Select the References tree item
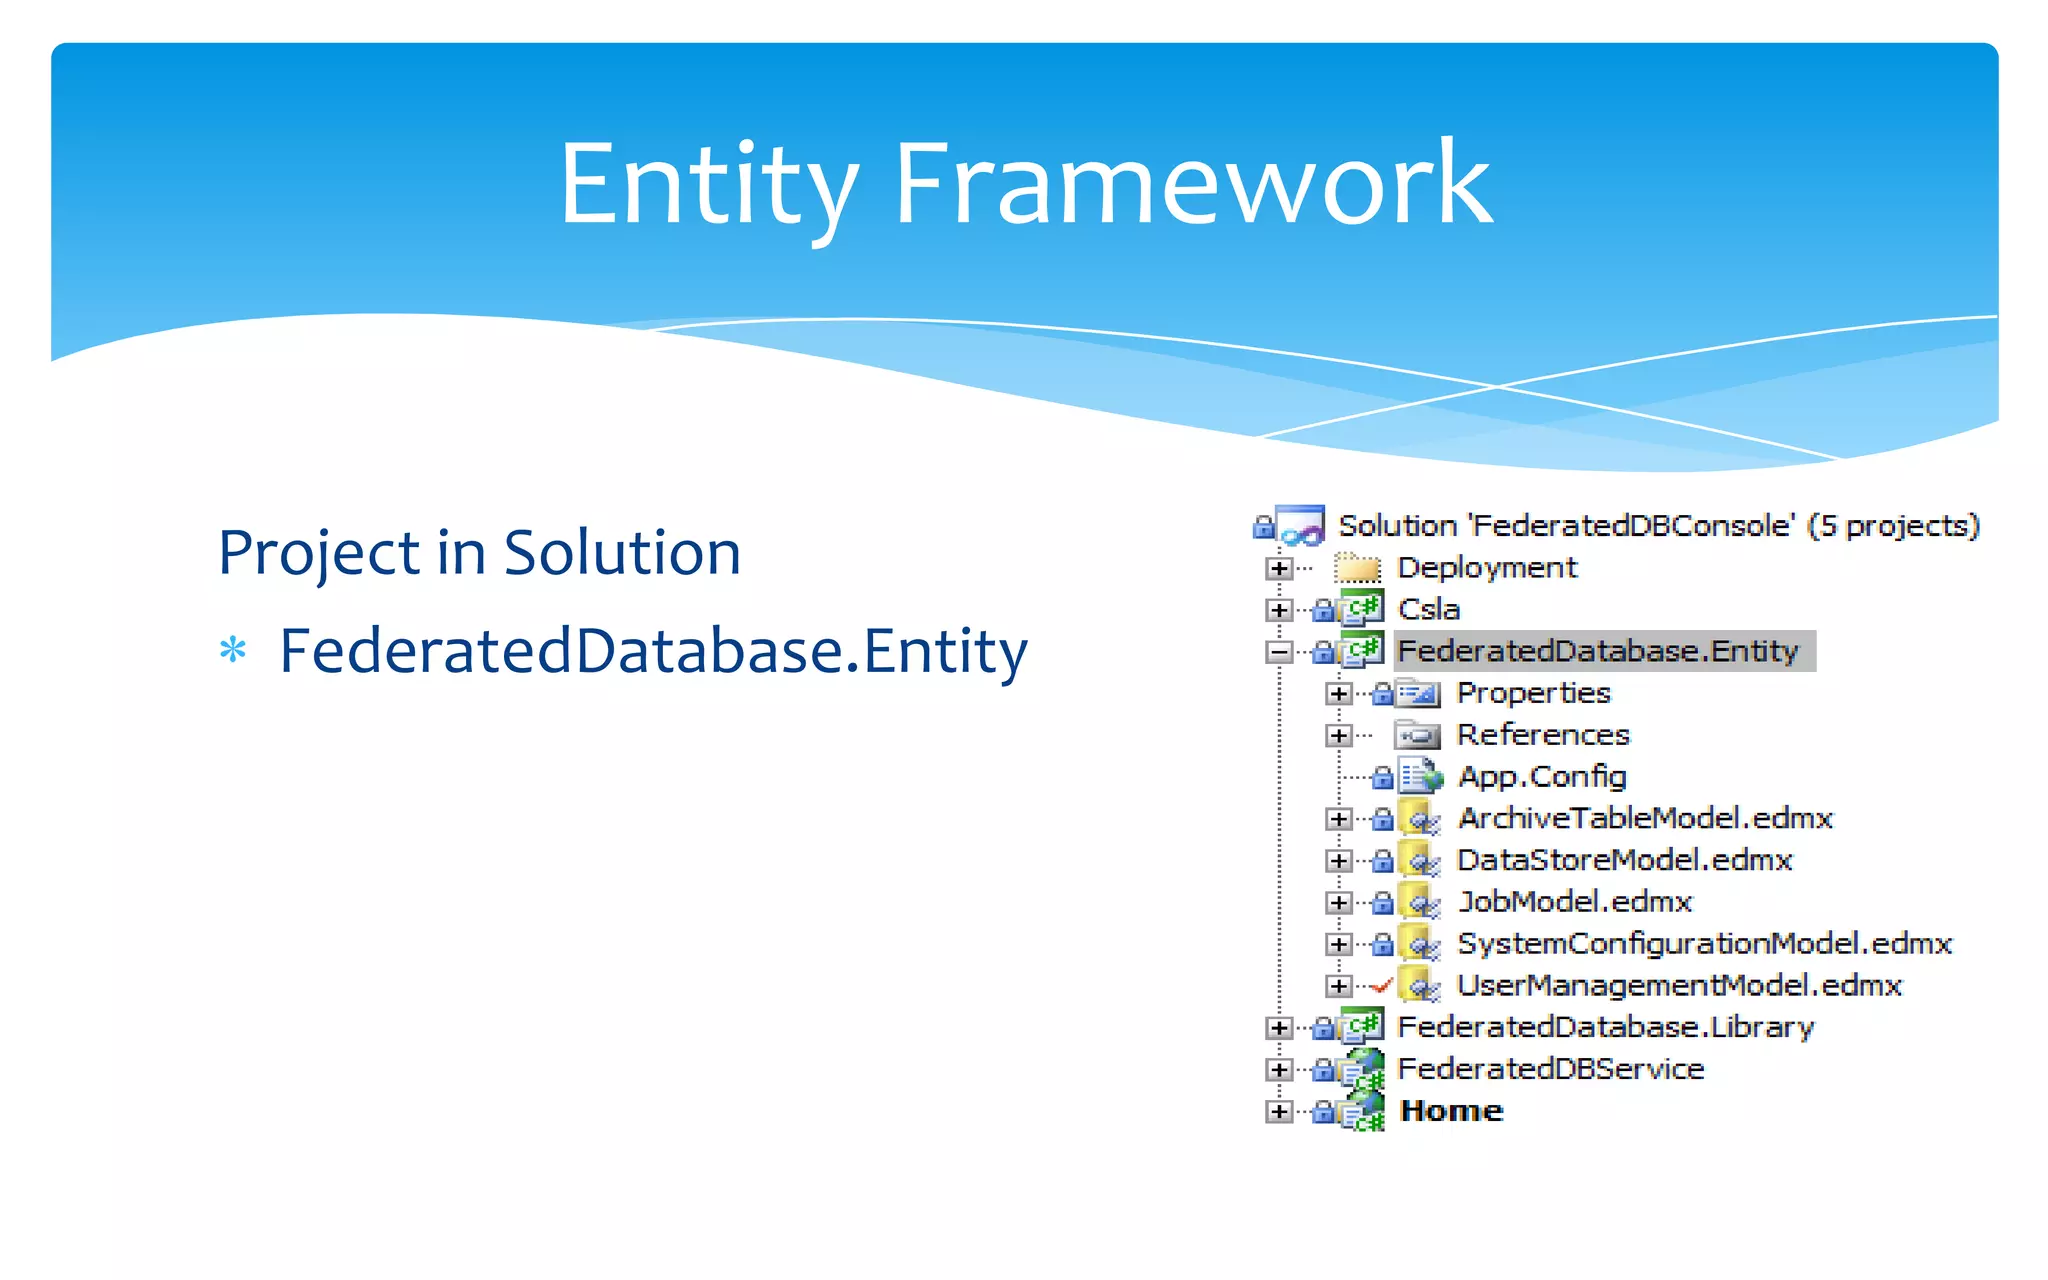This screenshot has width=2048, height=1280. coord(1543,735)
